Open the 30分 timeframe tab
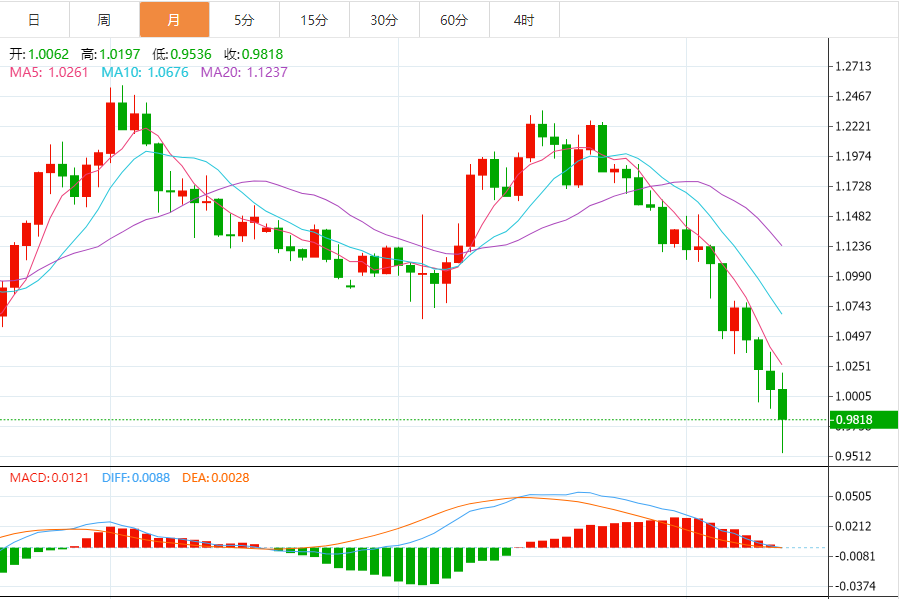The height and width of the screenshot is (599, 900). point(385,20)
